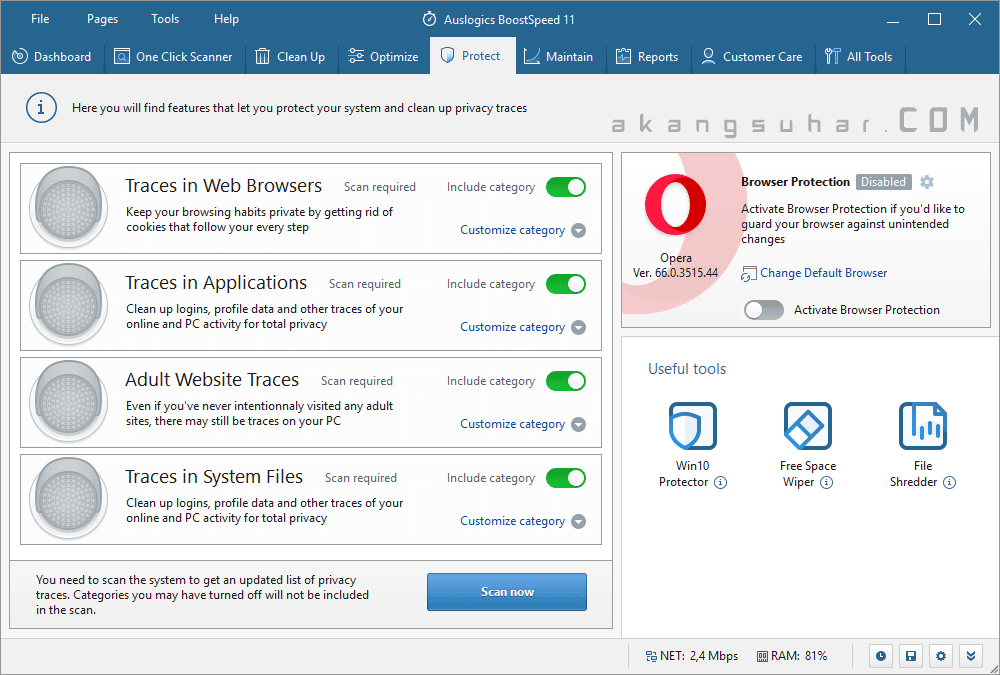
Task: Open settings gear in status bar
Action: point(941,655)
